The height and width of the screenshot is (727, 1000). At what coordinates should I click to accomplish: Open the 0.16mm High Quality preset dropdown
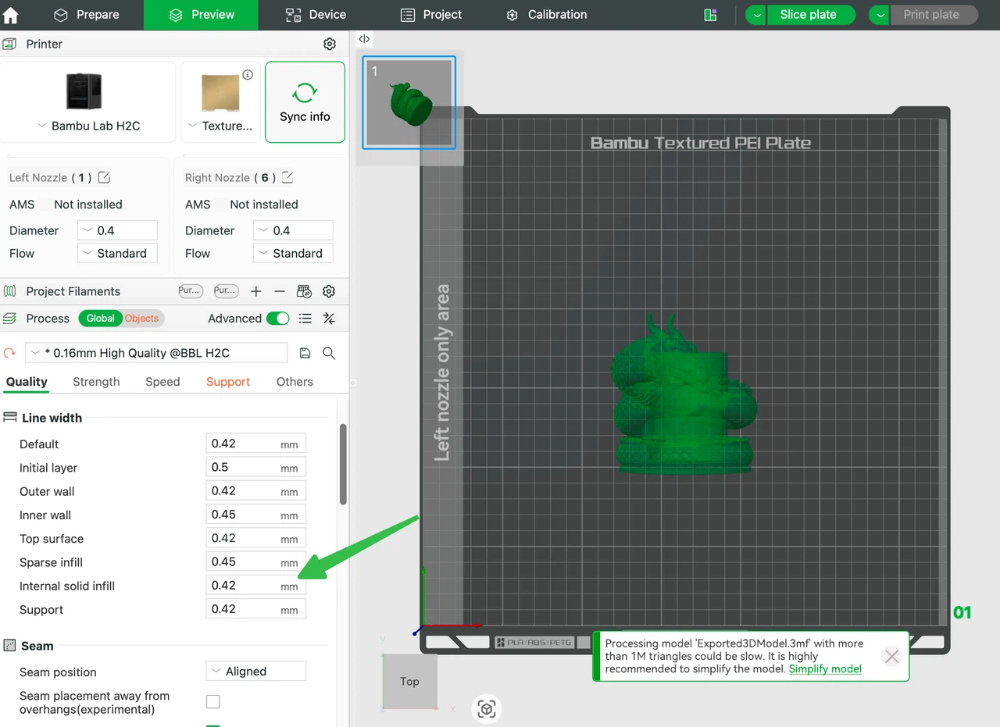[156, 353]
